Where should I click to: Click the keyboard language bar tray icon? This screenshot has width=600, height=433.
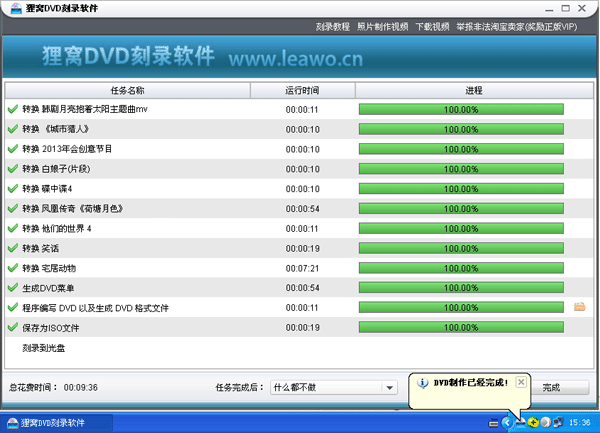(494, 423)
